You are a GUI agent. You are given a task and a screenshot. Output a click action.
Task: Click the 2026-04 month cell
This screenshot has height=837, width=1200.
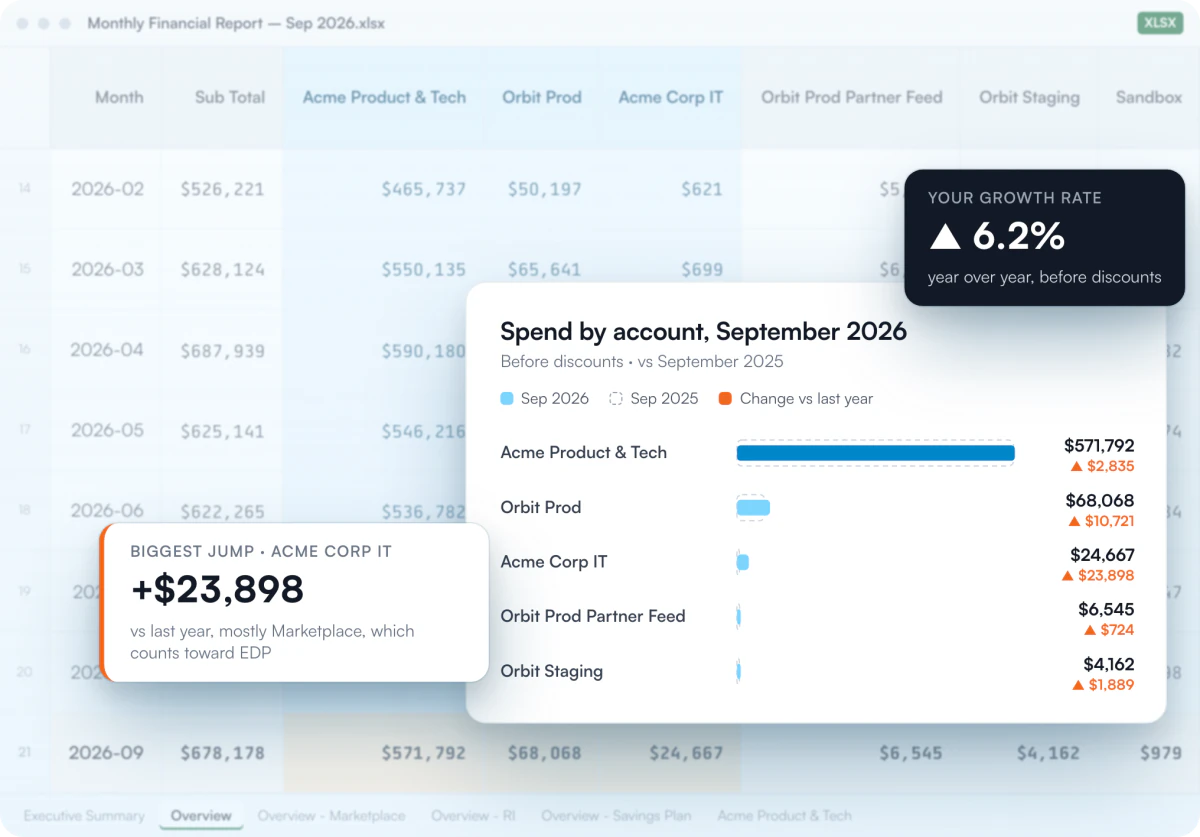pos(107,350)
